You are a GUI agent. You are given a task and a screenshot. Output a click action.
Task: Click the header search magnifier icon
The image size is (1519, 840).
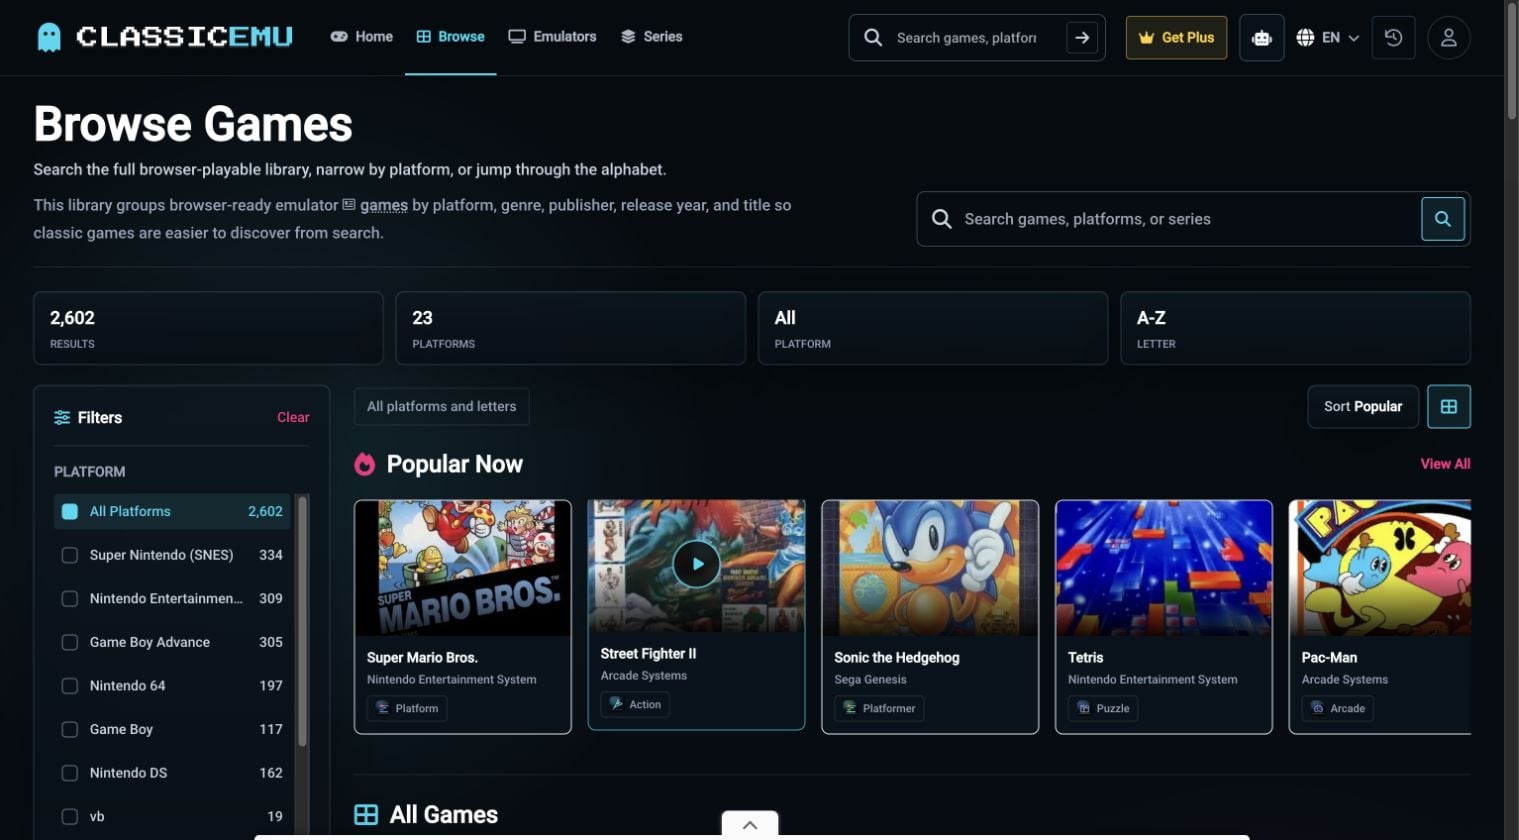873,38
